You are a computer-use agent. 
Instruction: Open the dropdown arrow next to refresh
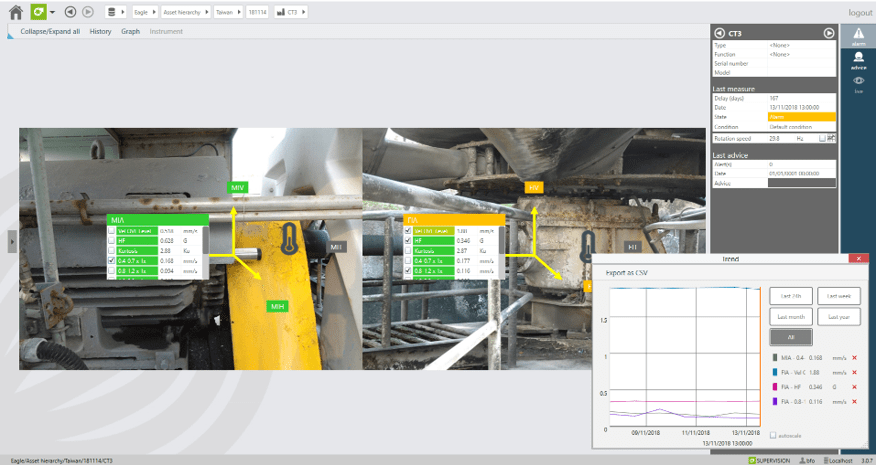tap(52, 12)
